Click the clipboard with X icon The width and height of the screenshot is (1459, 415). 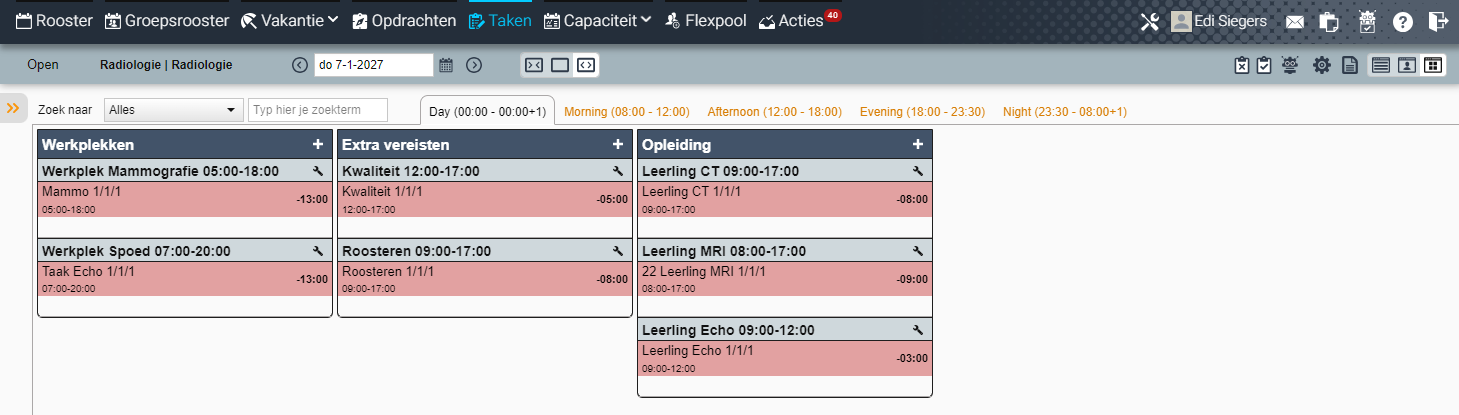click(x=1242, y=65)
